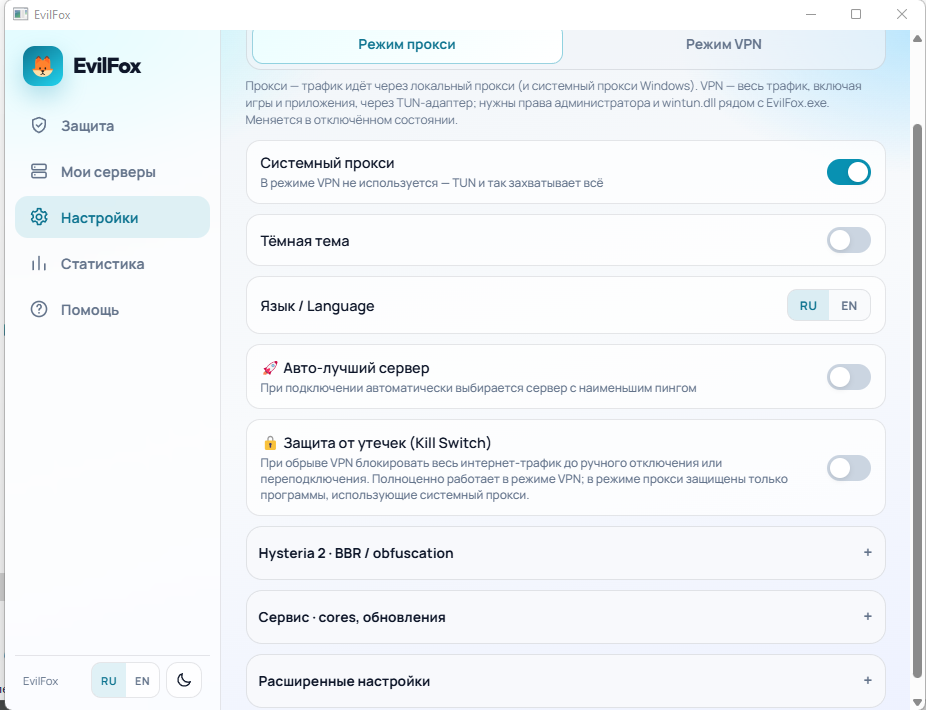The width and height of the screenshot is (926, 710).
Task: Switch to the Режим VPN tab
Action: [x=723, y=45]
